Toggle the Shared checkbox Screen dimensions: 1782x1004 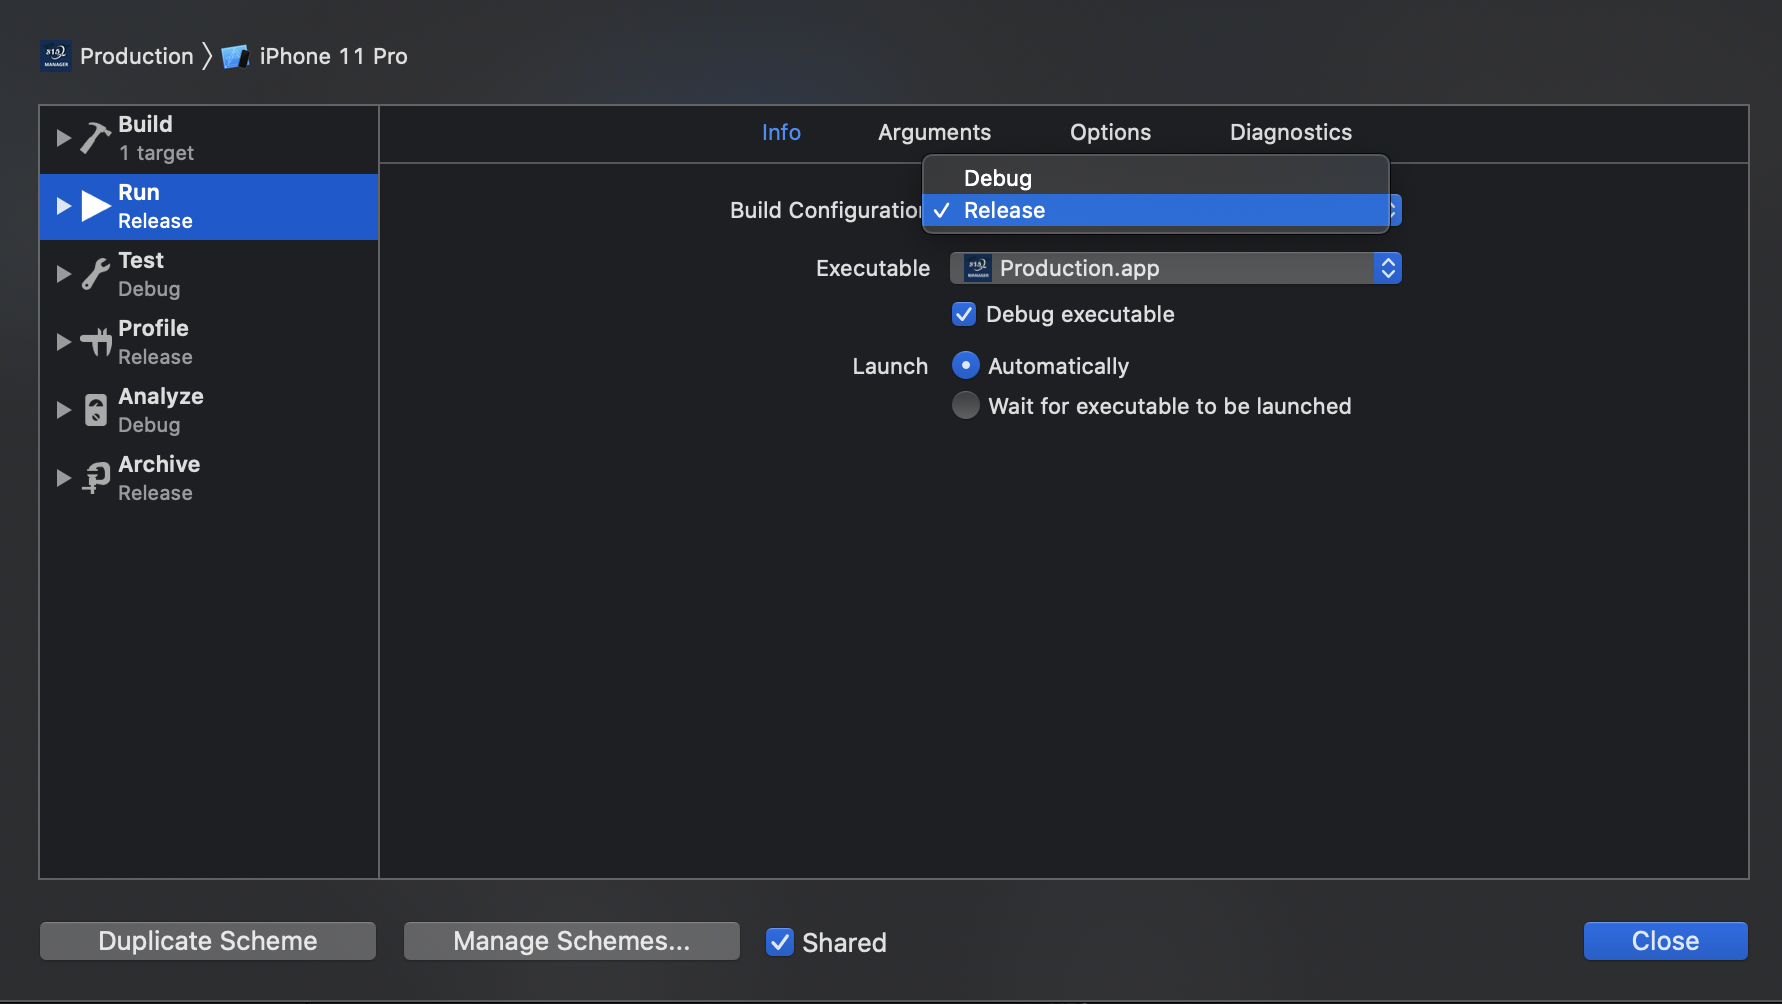point(780,942)
